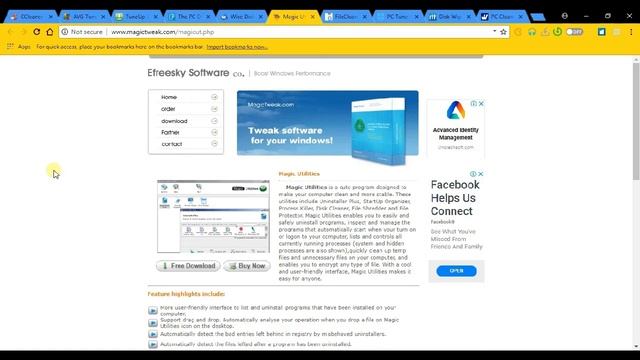The image size is (640, 360).
Task: Click the OPEN button on Facebook ad
Action: [x=456, y=271]
